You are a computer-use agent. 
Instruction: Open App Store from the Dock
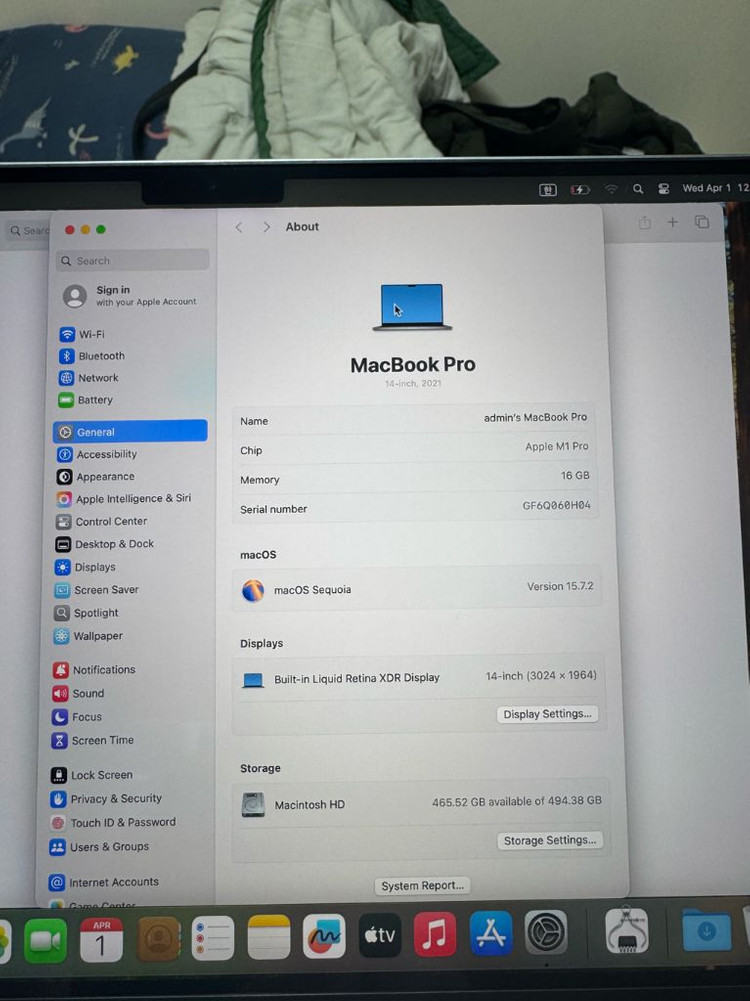click(491, 933)
